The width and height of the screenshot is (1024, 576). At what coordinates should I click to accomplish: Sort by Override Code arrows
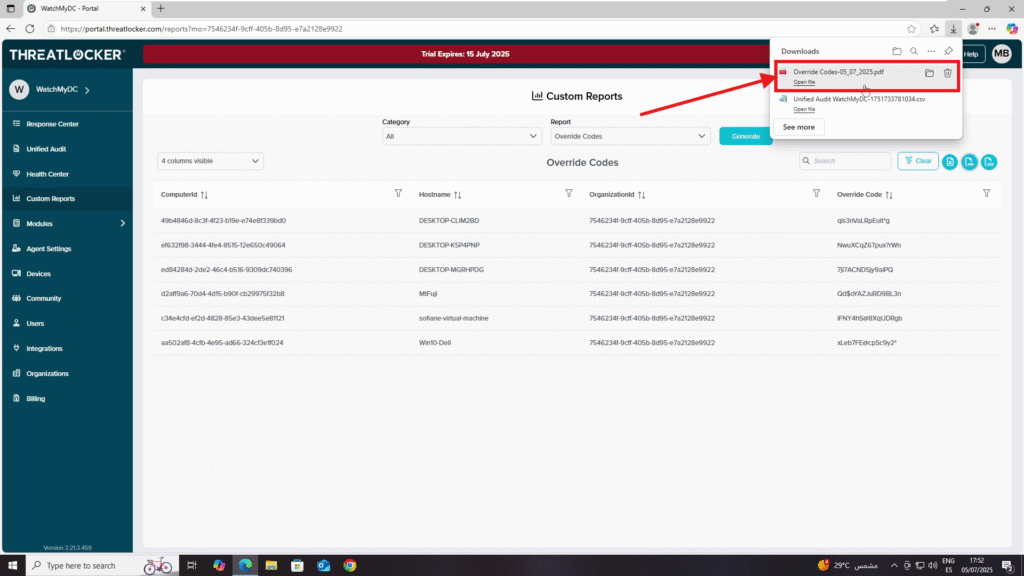889,195
